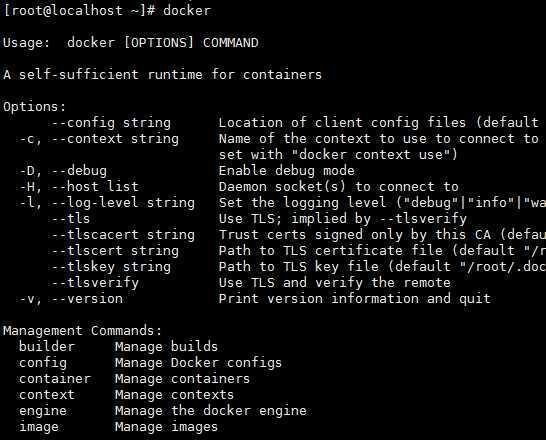The height and width of the screenshot is (440, 546).
Task: Select the --tlscert string option
Action: [x=115, y=251]
